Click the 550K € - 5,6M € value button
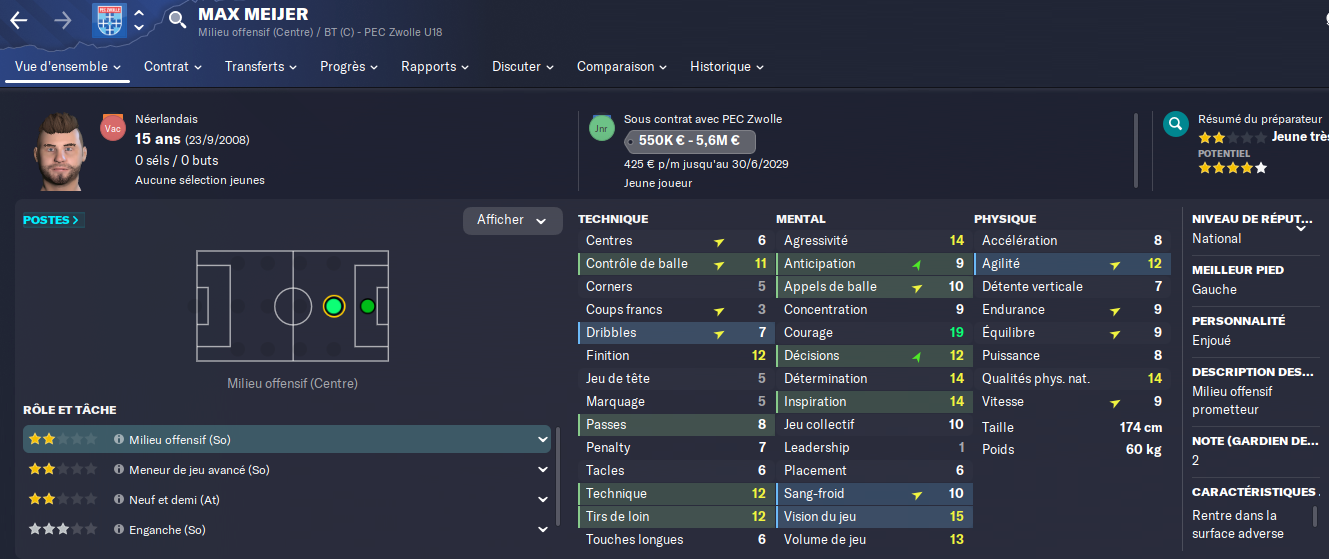This screenshot has height=559, width=1329. tap(690, 141)
